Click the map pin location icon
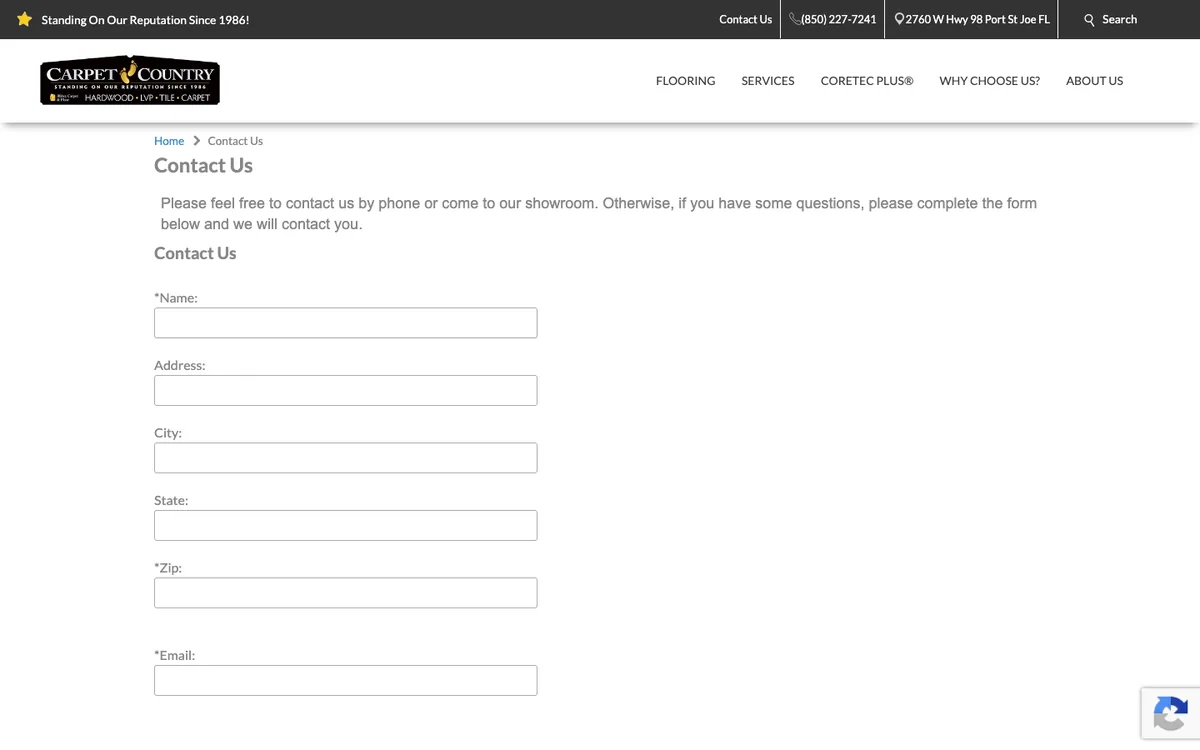 899,19
